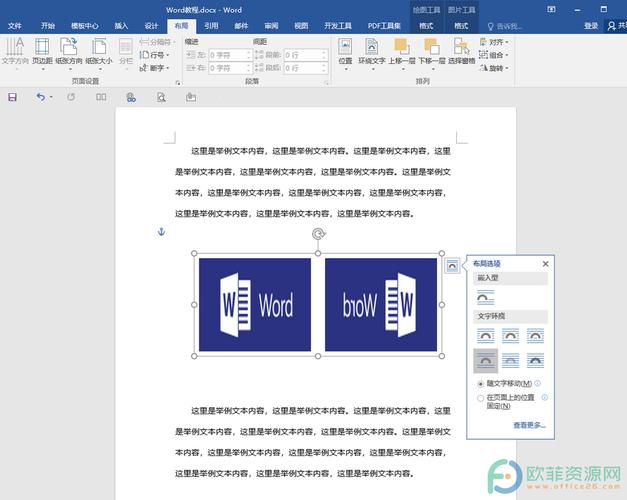Click the read mode icon in quick toolbar
The height and width of the screenshot is (500, 627).
pos(101,97)
